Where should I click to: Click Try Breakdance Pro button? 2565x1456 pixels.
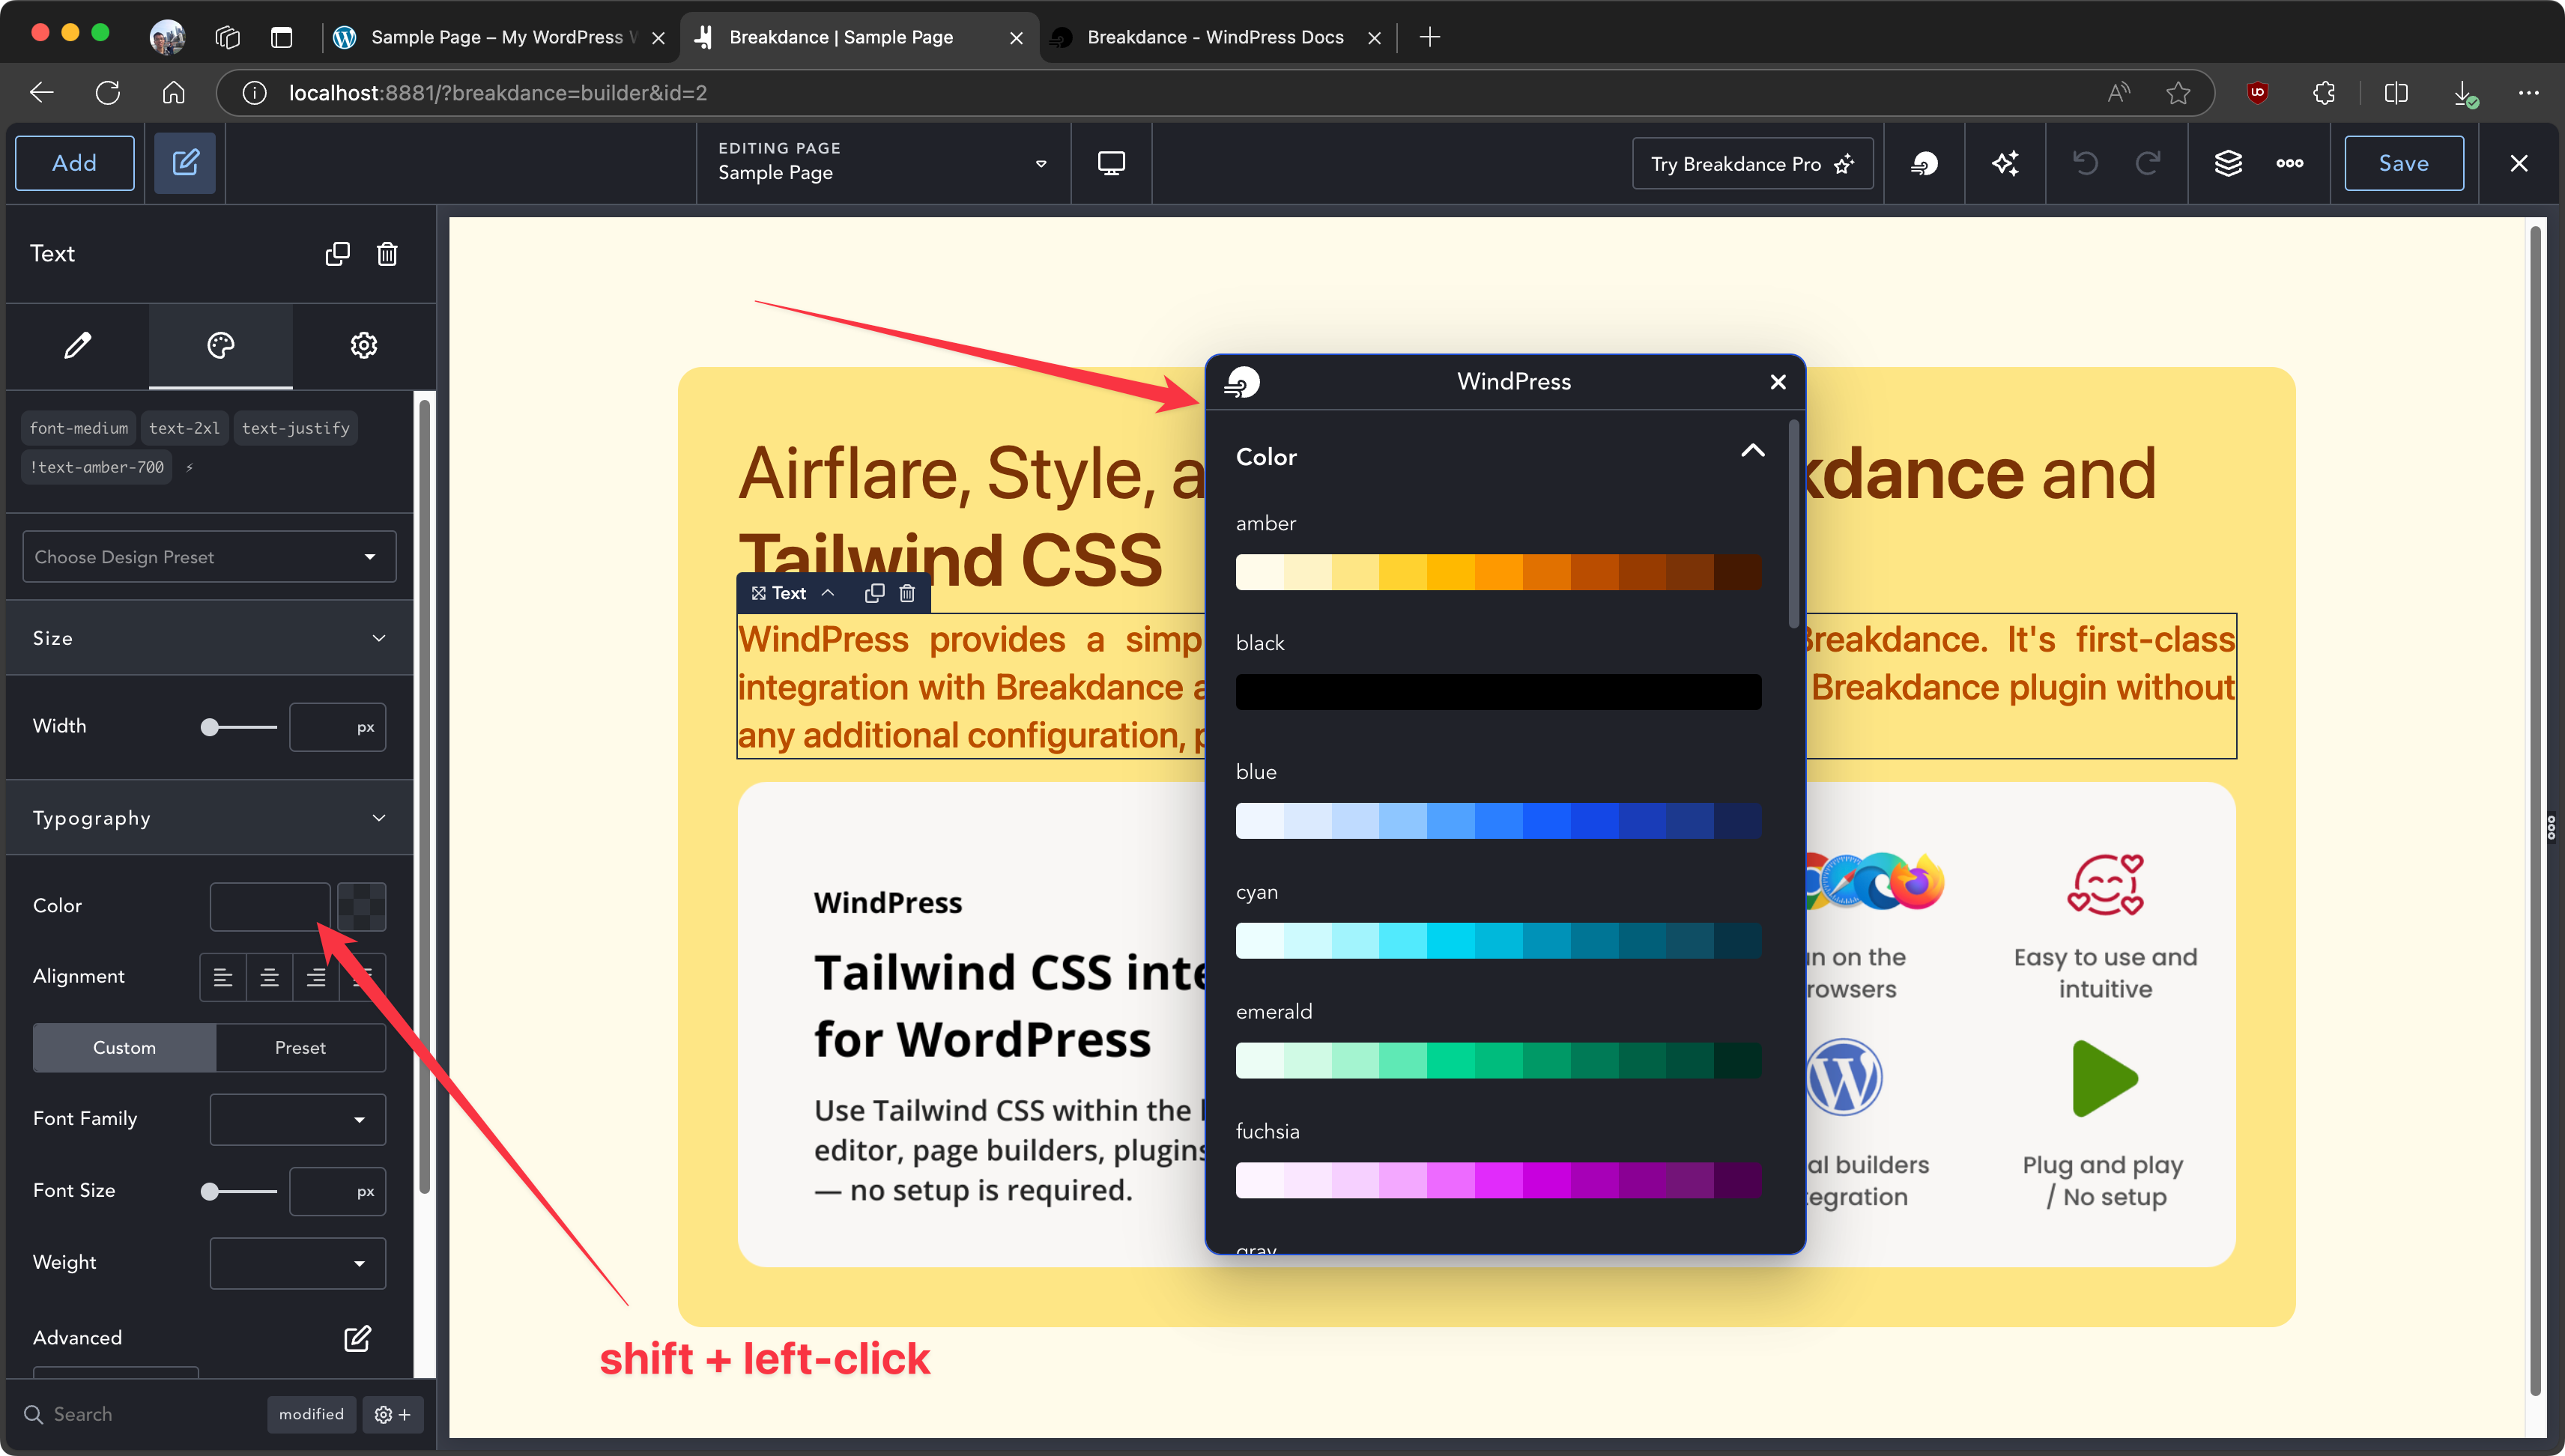(x=1752, y=164)
